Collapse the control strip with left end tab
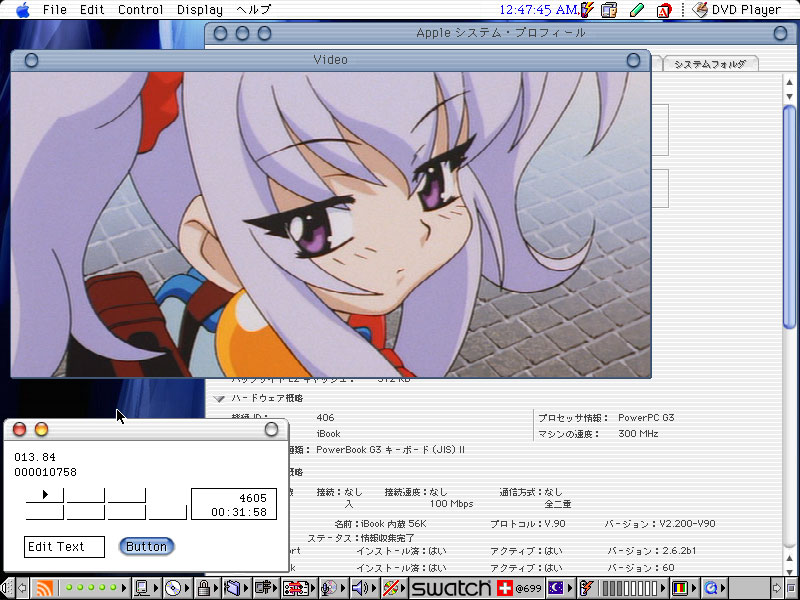This screenshot has width=800, height=600. pos(7,588)
